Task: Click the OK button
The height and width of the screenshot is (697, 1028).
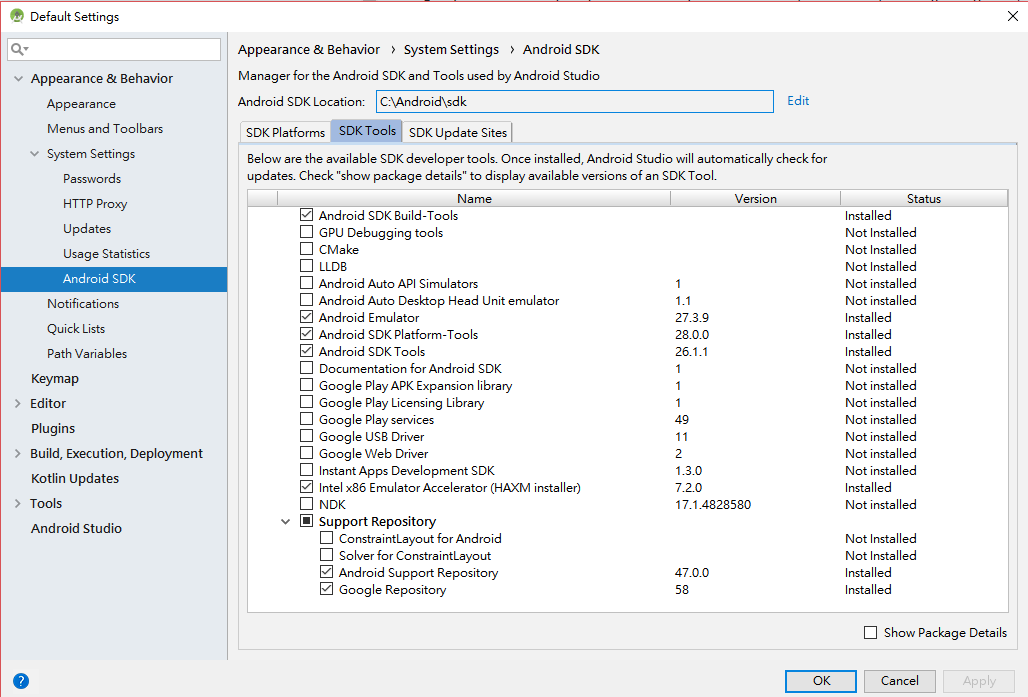Action: pos(821,681)
